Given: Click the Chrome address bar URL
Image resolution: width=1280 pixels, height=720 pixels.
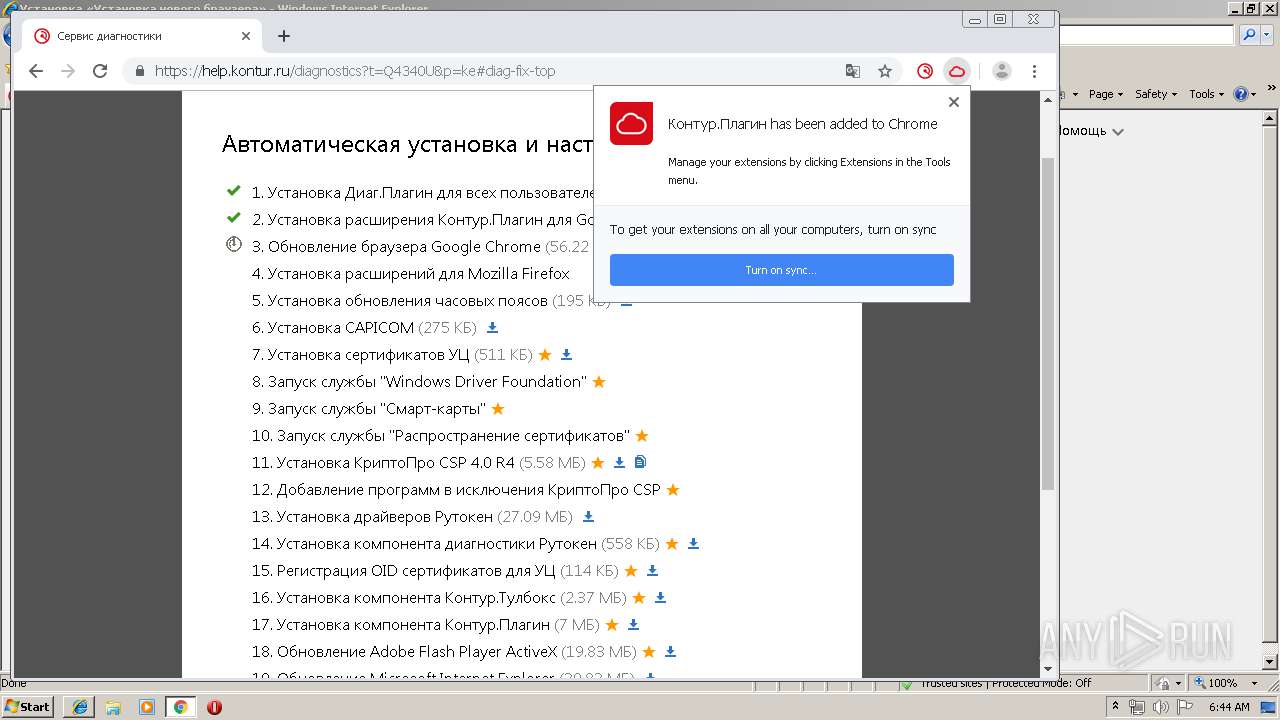Looking at the screenshot, I should pyautogui.click(x=355, y=71).
